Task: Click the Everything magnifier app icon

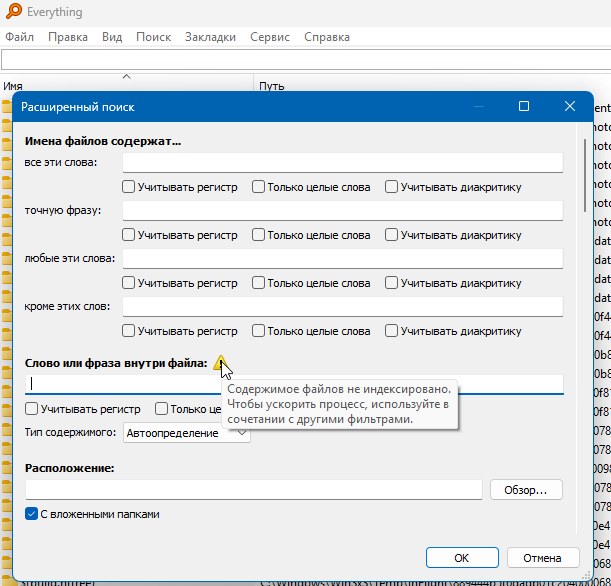Action: pyautogui.click(x=14, y=11)
